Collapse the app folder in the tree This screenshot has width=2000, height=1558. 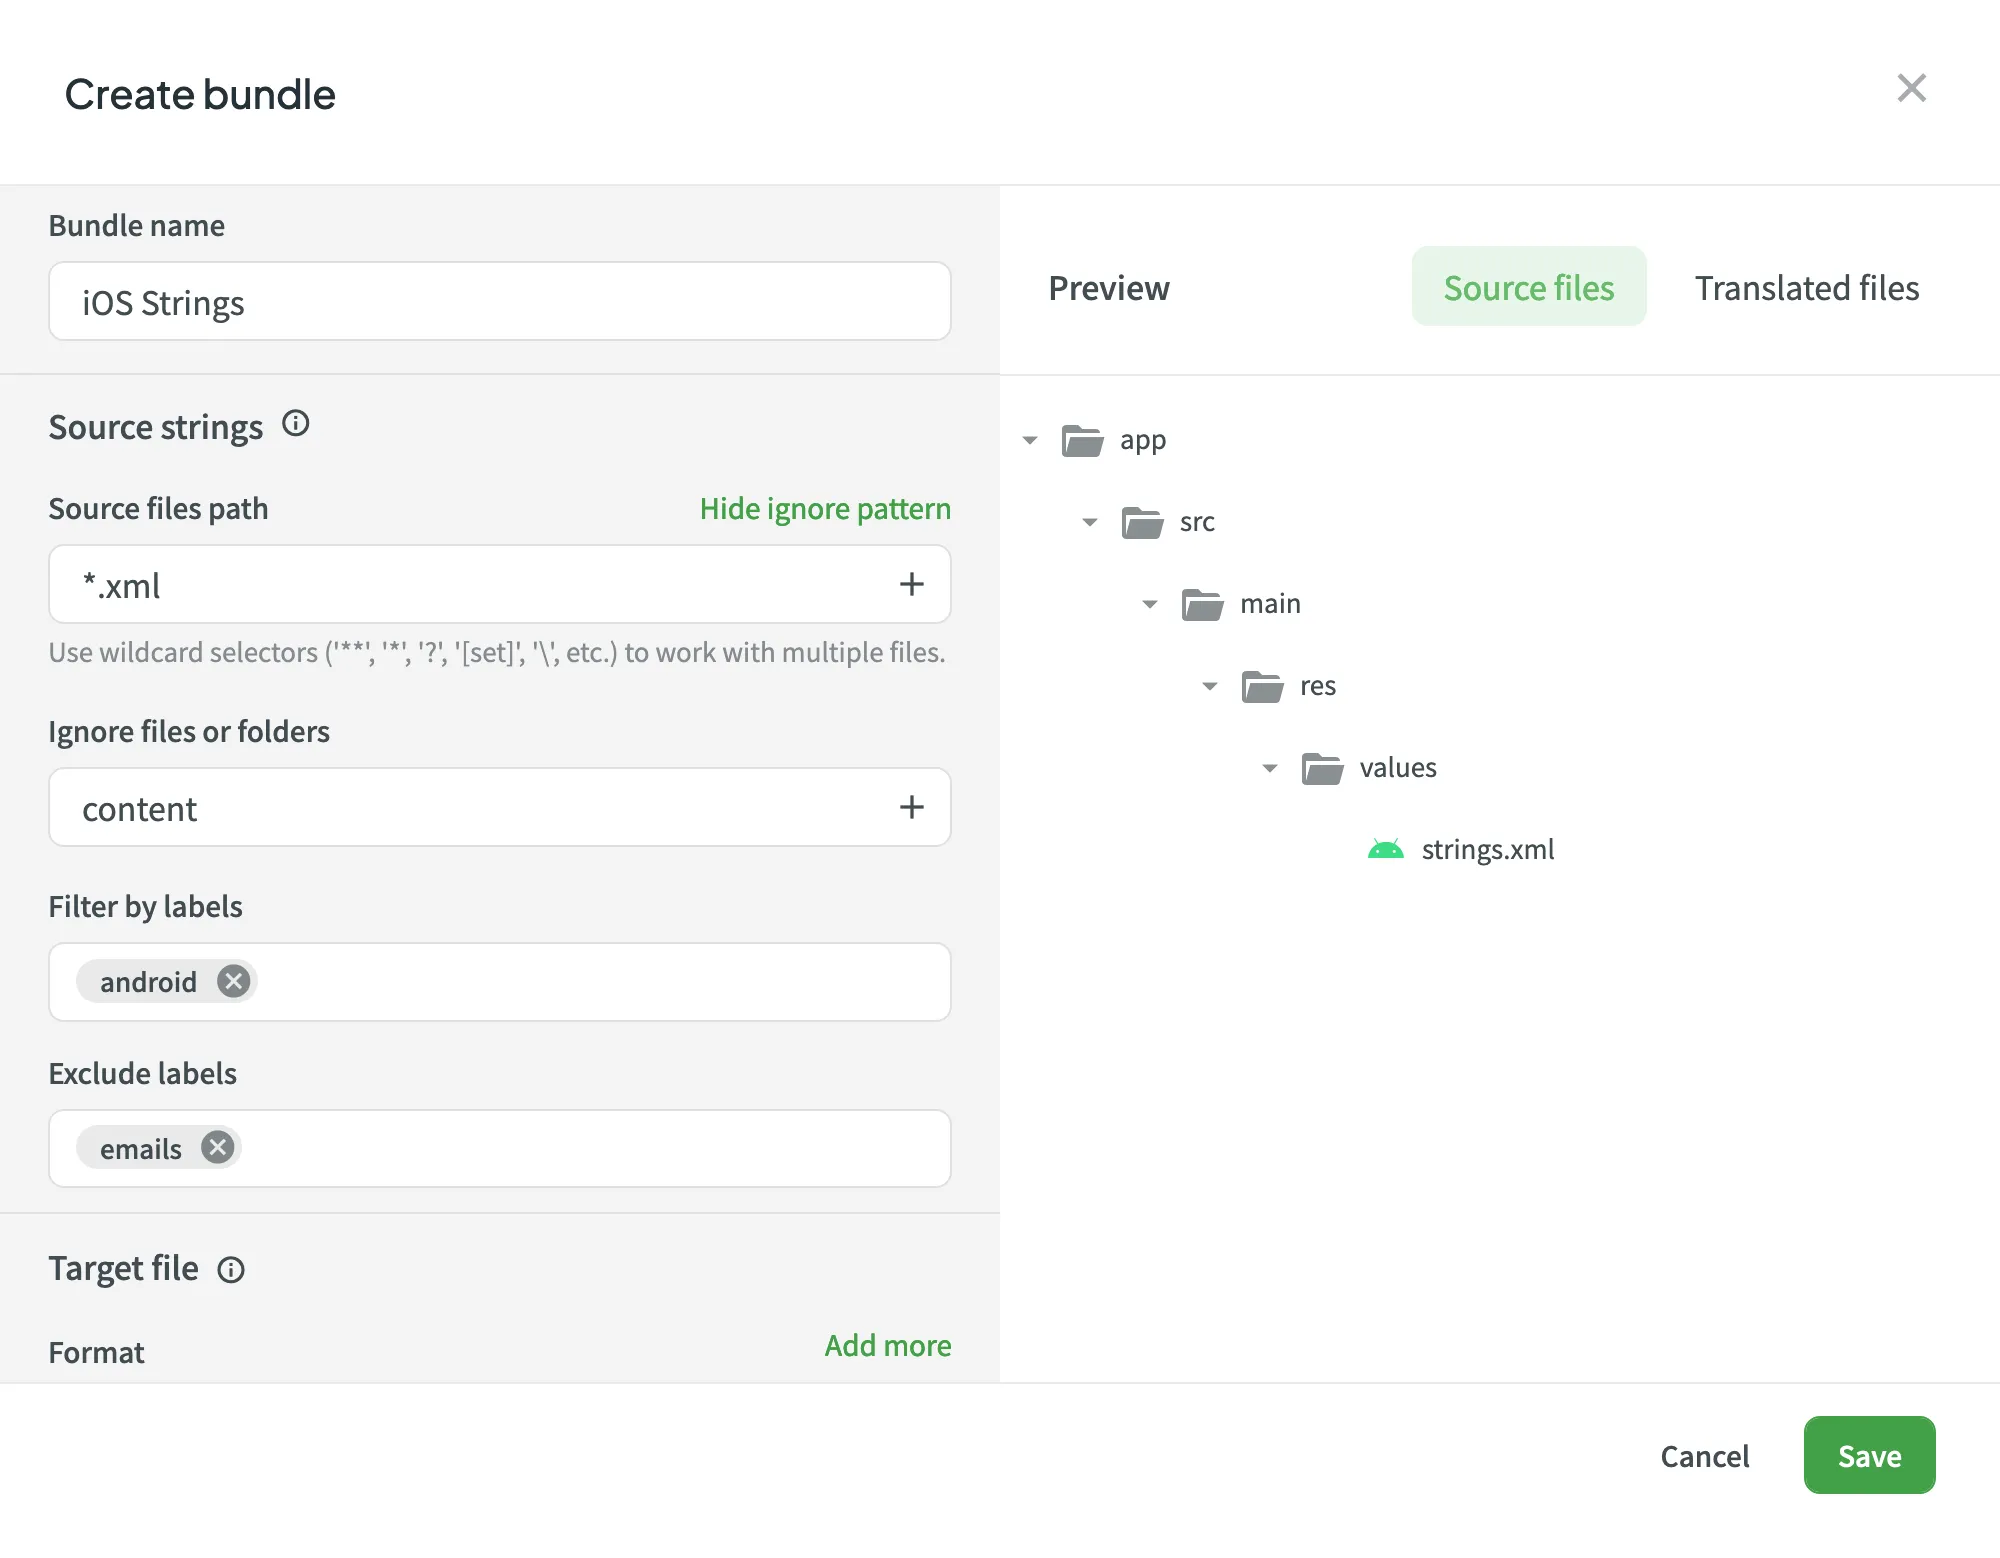[x=1030, y=440]
